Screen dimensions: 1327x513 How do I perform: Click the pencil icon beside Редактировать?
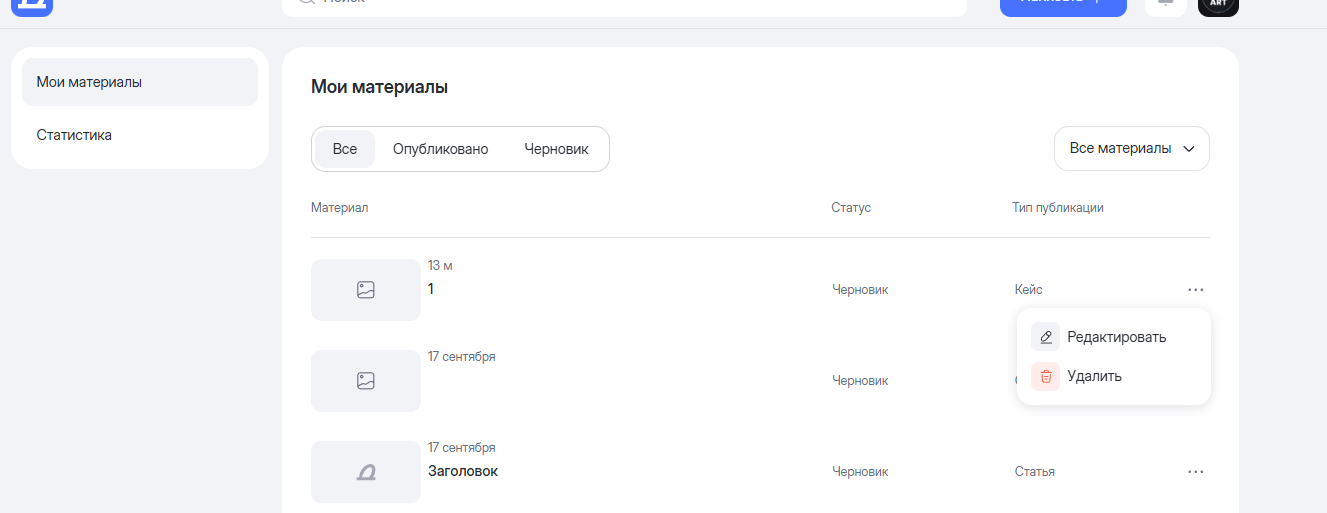tap(1046, 337)
